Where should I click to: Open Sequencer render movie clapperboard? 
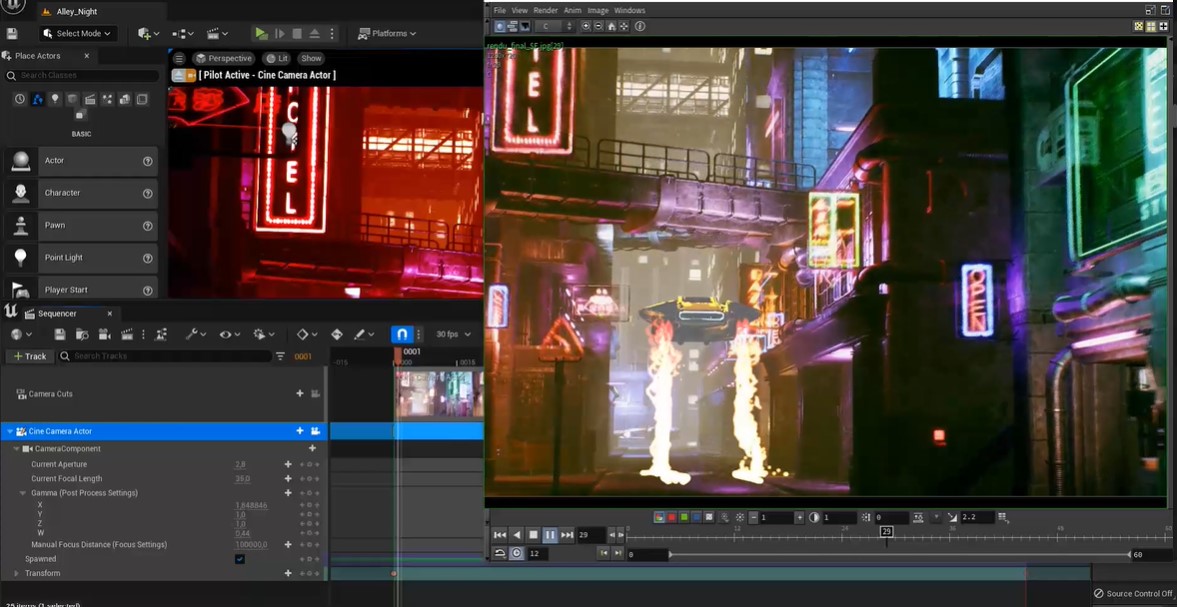[x=127, y=334]
